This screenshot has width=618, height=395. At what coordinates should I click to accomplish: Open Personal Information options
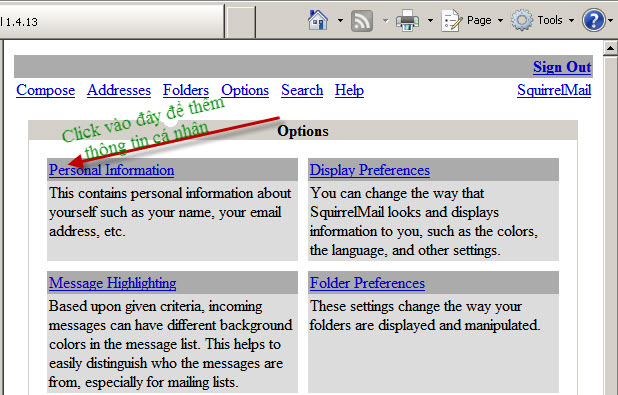coord(112,170)
